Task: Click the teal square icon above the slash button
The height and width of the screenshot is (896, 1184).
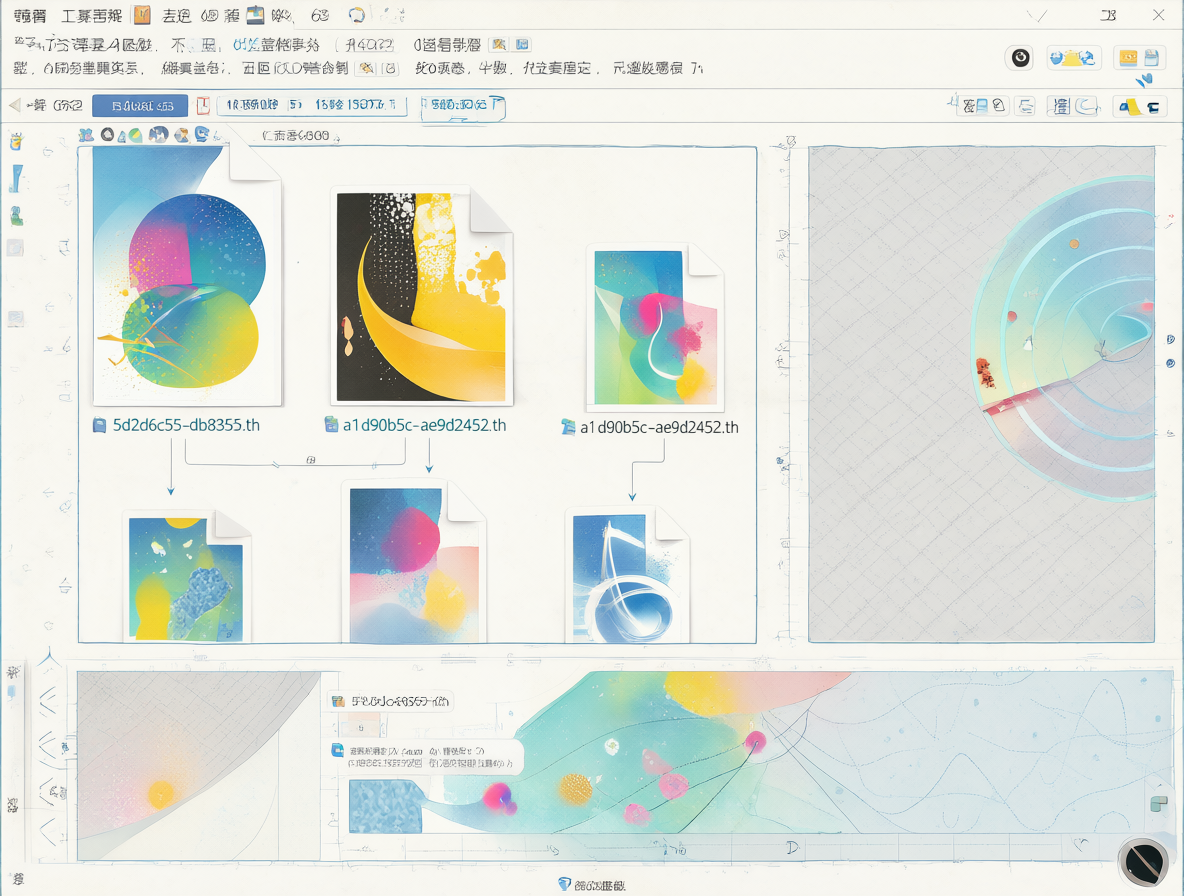Action: 1158,804
